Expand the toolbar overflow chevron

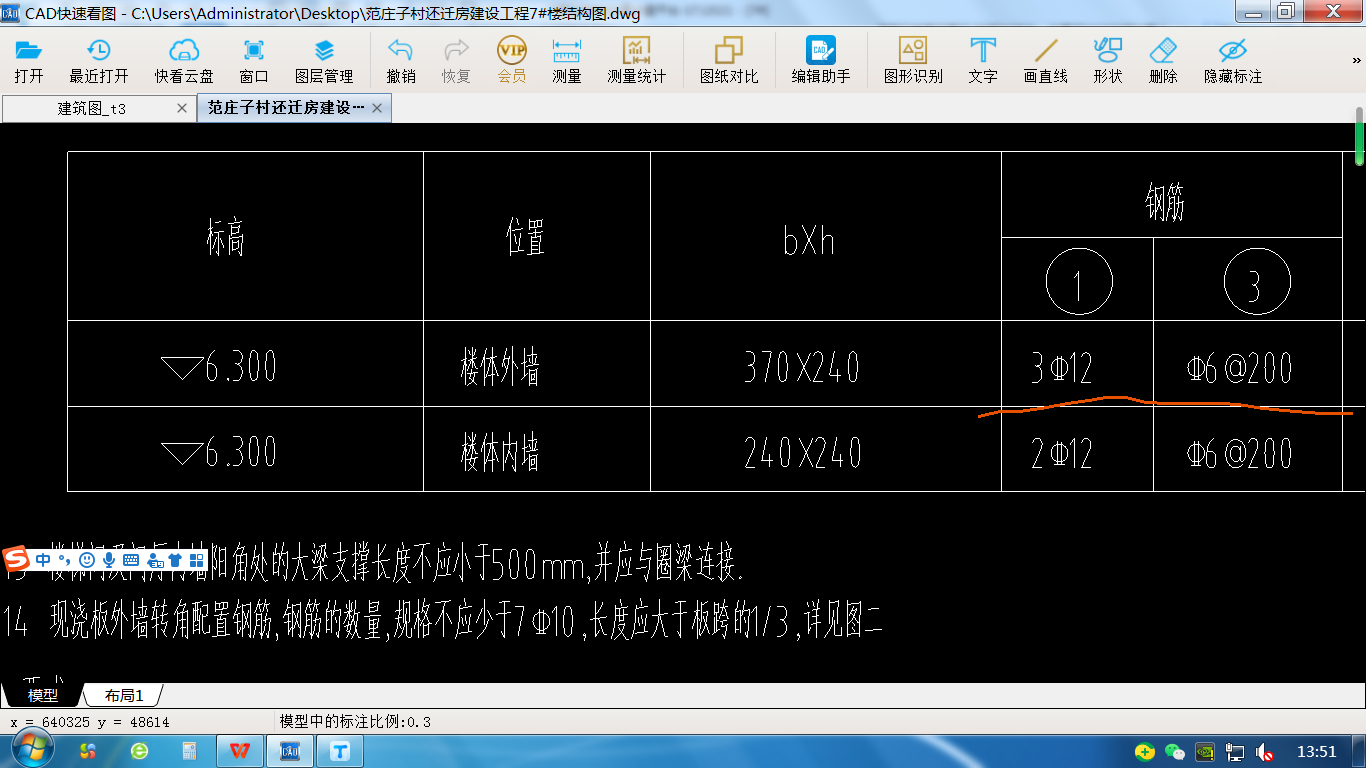tap(1358, 61)
